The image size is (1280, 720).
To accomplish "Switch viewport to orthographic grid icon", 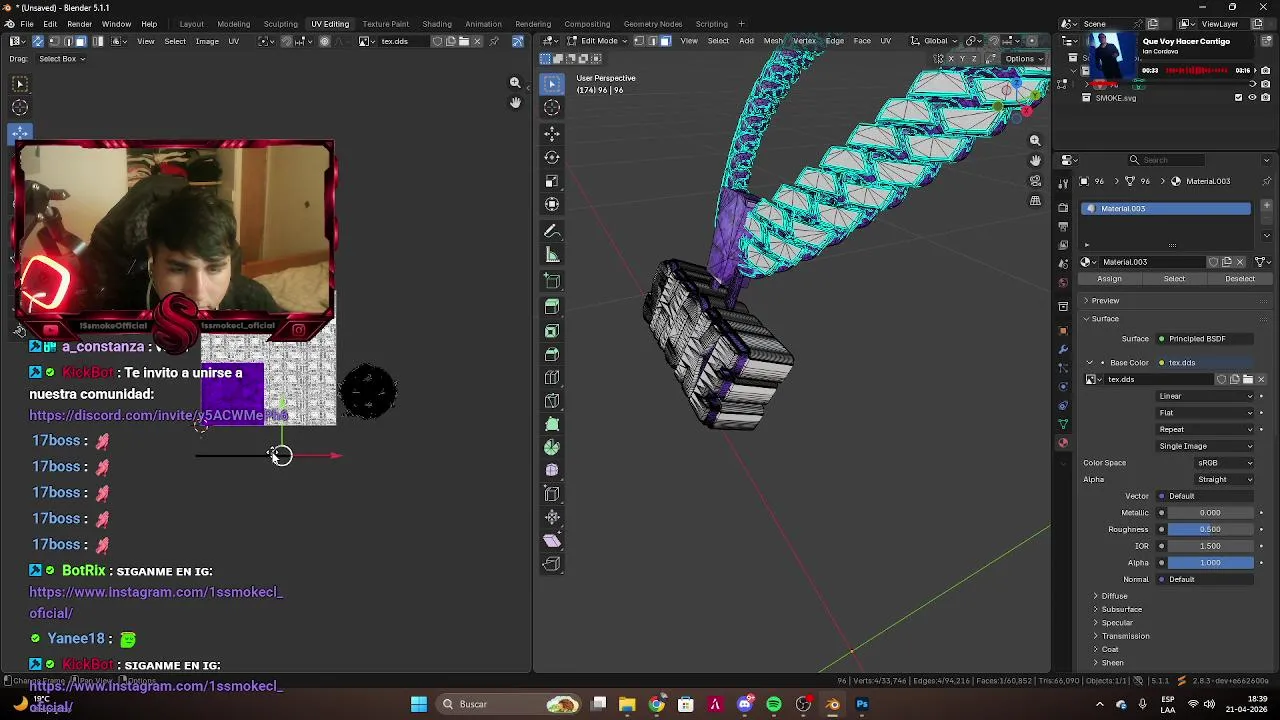I will coord(1035,201).
